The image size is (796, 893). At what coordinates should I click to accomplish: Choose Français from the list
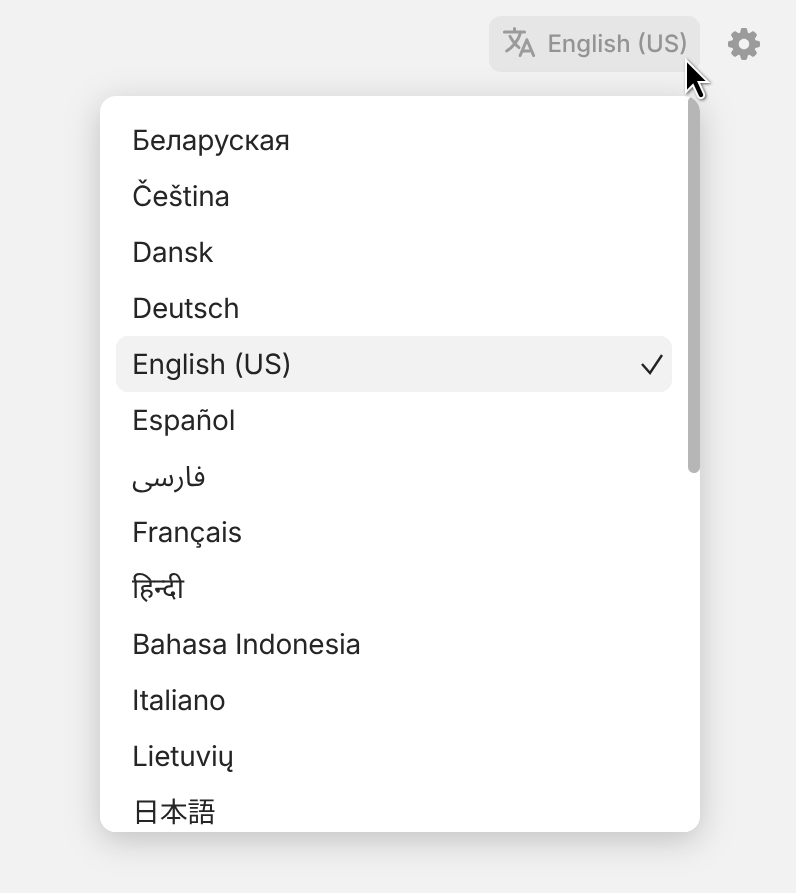[x=187, y=532]
